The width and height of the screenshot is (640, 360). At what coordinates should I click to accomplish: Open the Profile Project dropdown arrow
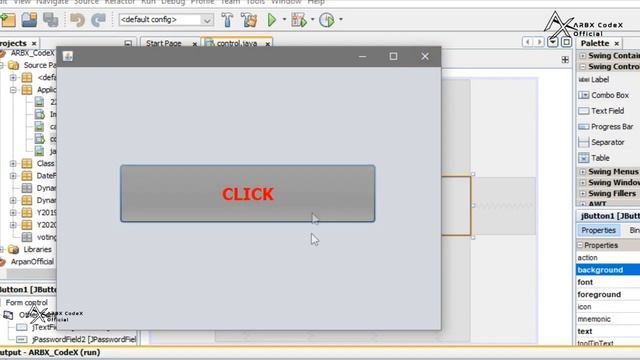pos(341,19)
